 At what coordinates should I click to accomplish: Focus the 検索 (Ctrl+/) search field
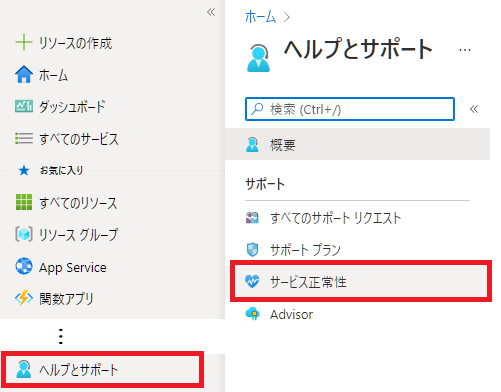tap(350, 109)
